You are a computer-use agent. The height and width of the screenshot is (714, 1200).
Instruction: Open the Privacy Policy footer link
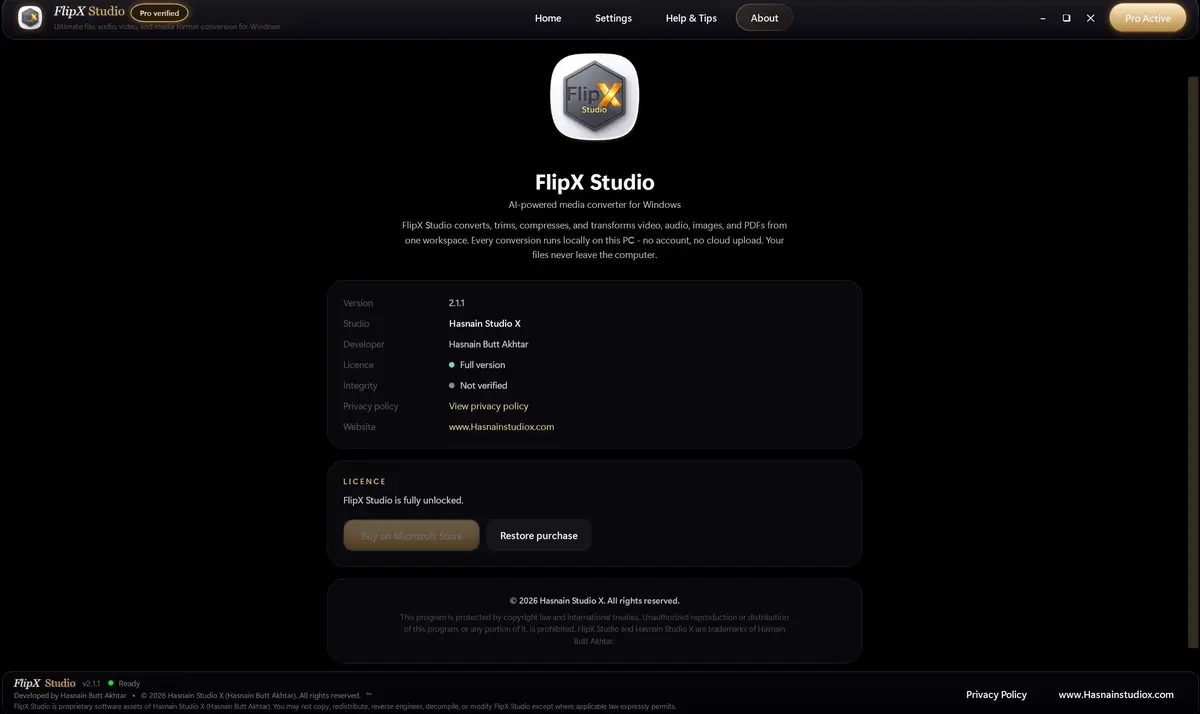click(x=996, y=695)
